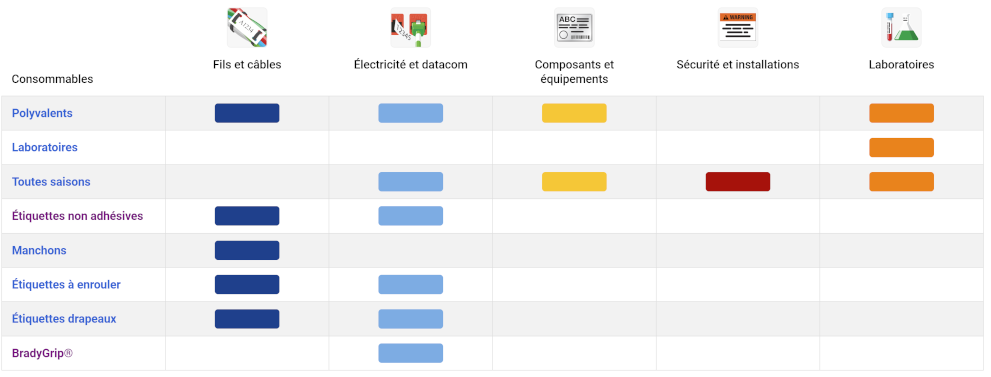This screenshot has width=991, height=377.
Task: Open the Toutes saisons link
Action: pos(51,182)
